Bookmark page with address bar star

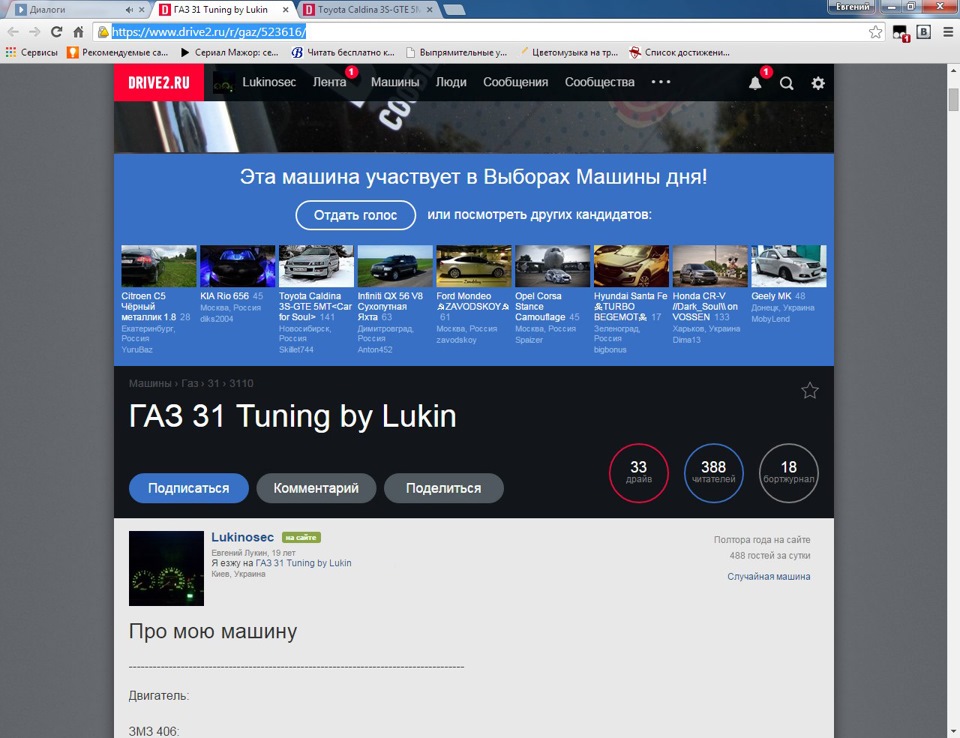pyautogui.click(x=876, y=32)
